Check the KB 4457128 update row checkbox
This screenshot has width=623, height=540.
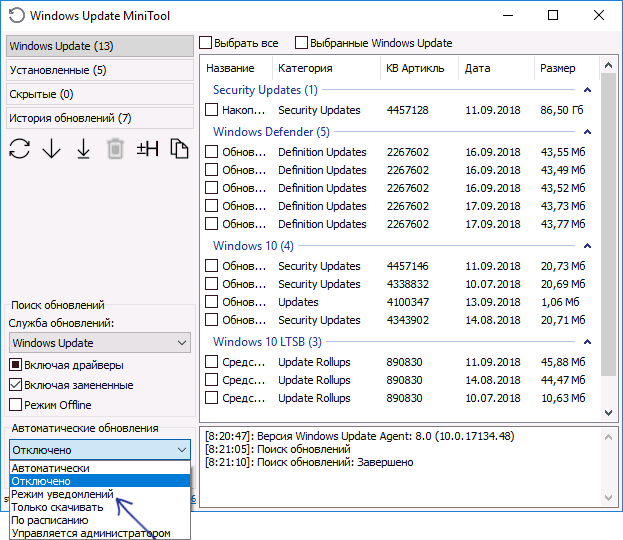pyautogui.click(x=211, y=110)
